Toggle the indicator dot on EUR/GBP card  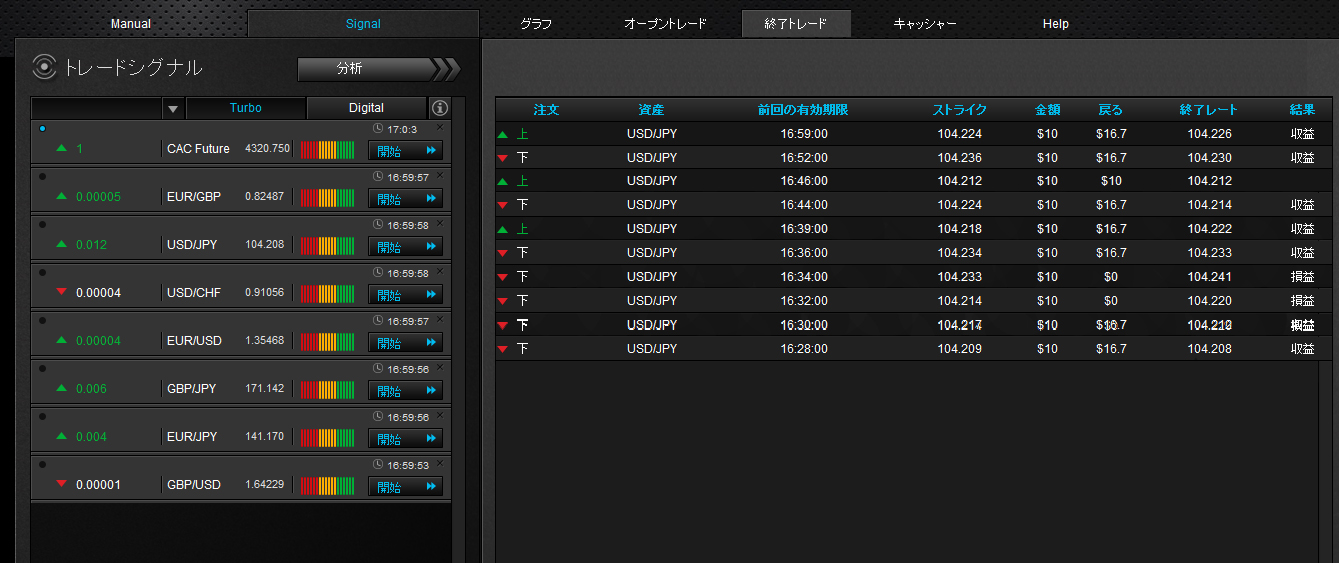pos(42,177)
